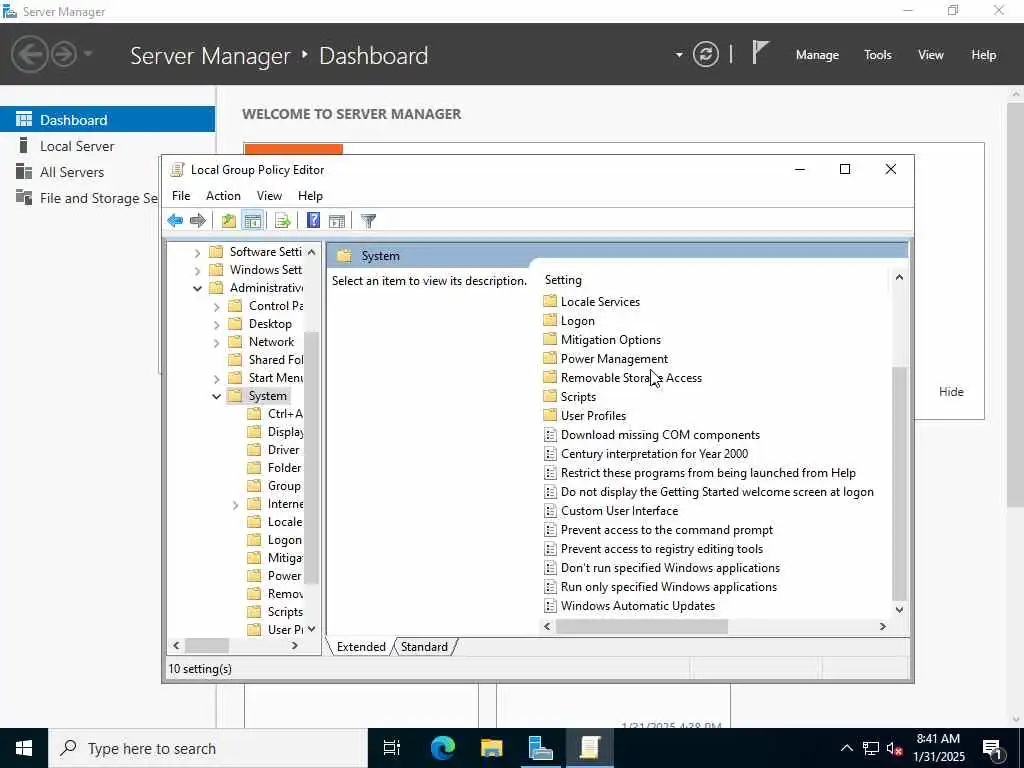
Task: Open Server Manager notifications flag
Action: coord(760,52)
